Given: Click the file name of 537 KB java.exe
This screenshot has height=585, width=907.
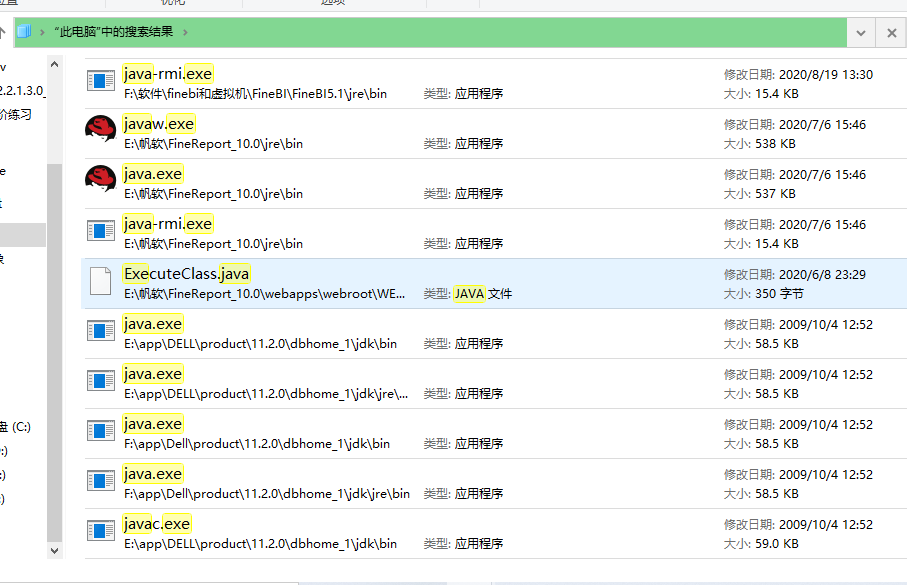Looking at the screenshot, I should pos(153,174).
